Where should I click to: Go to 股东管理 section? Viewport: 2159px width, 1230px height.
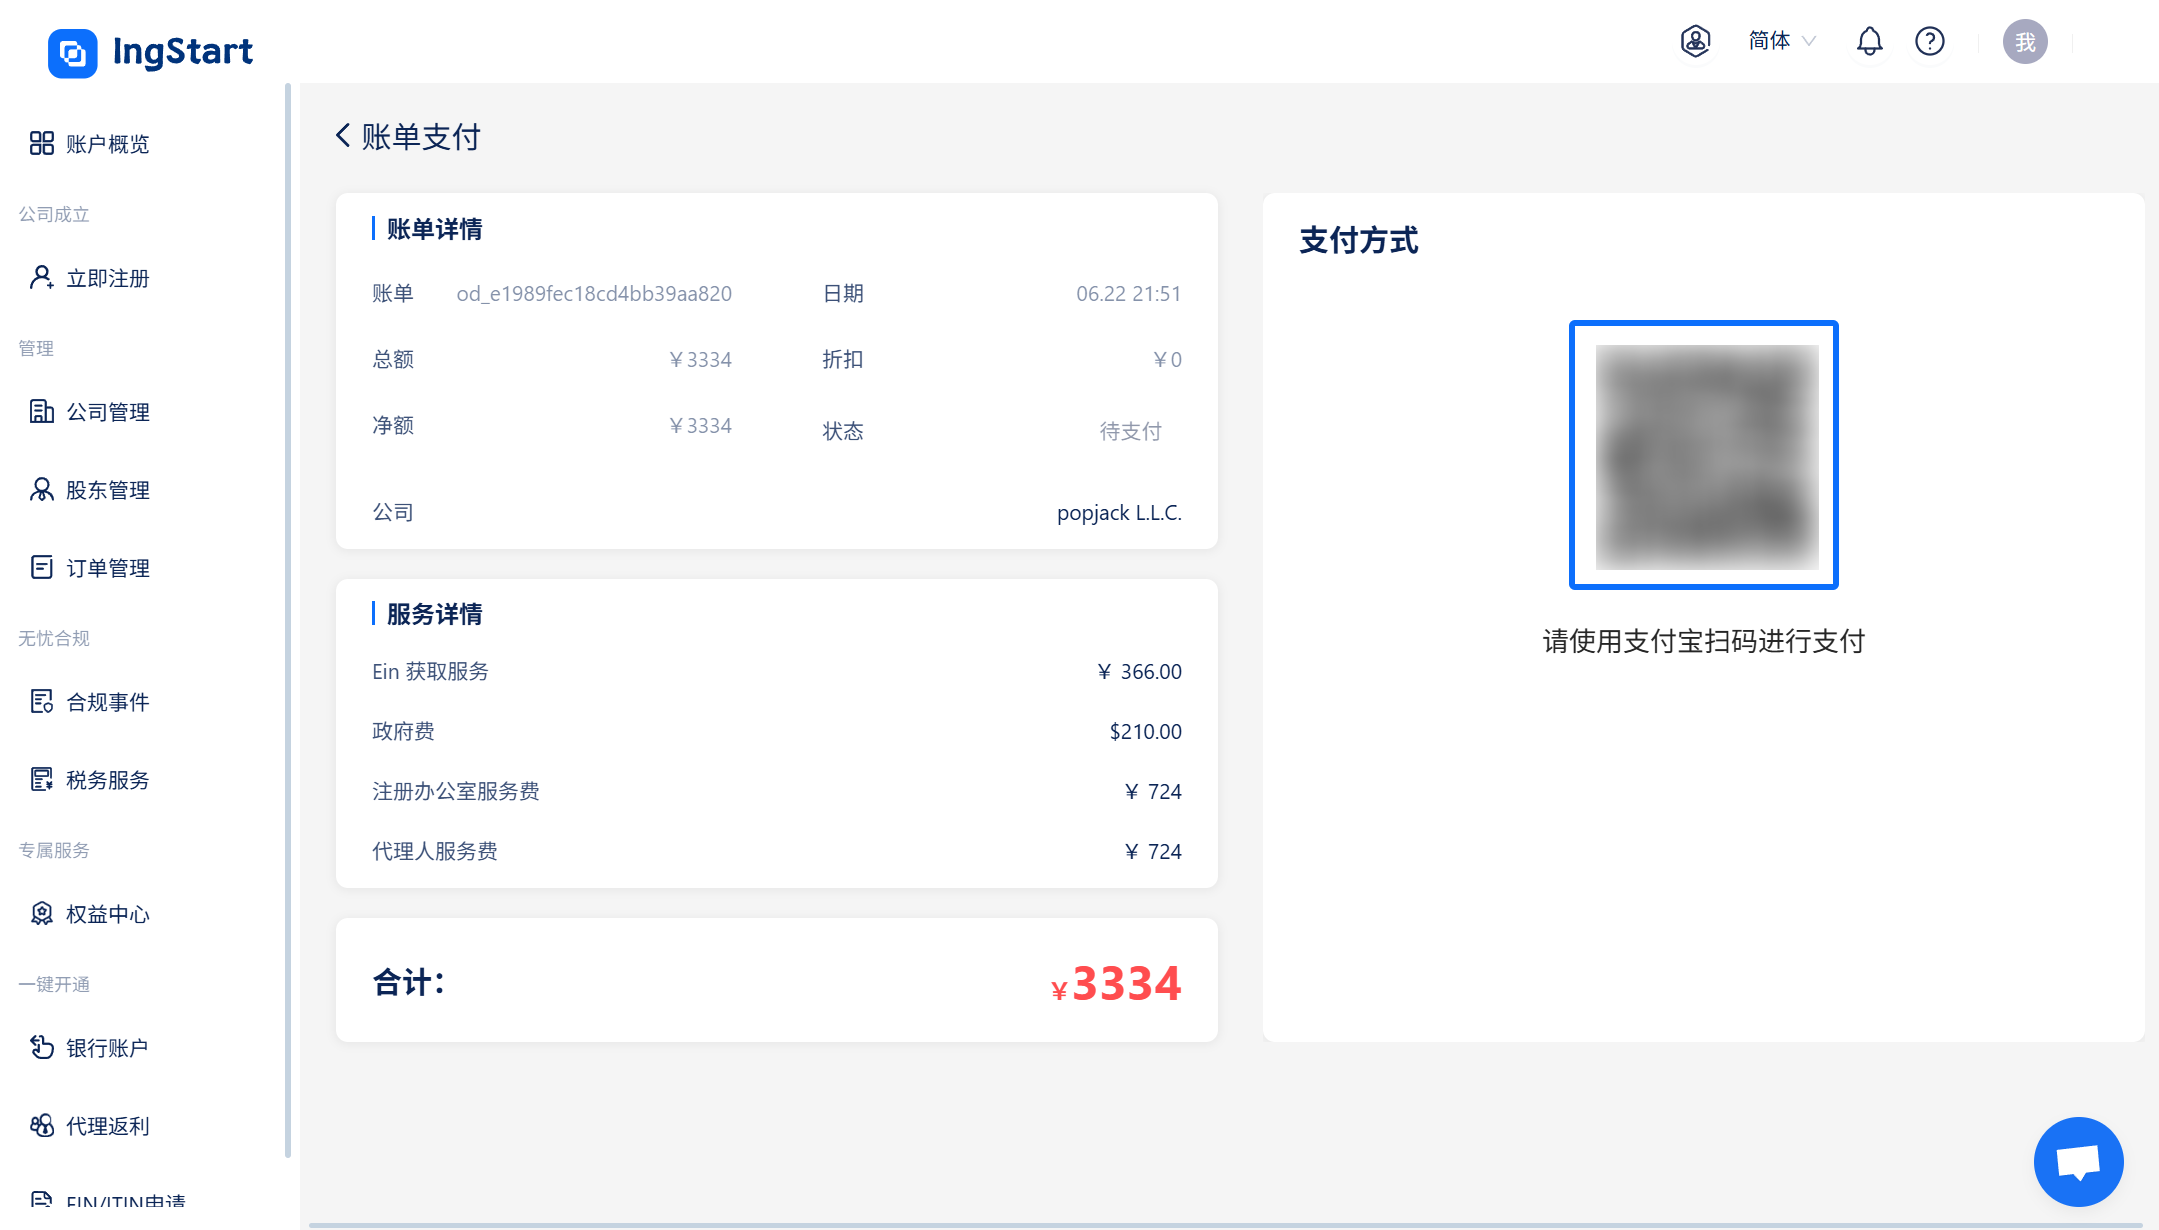[107, 490]
